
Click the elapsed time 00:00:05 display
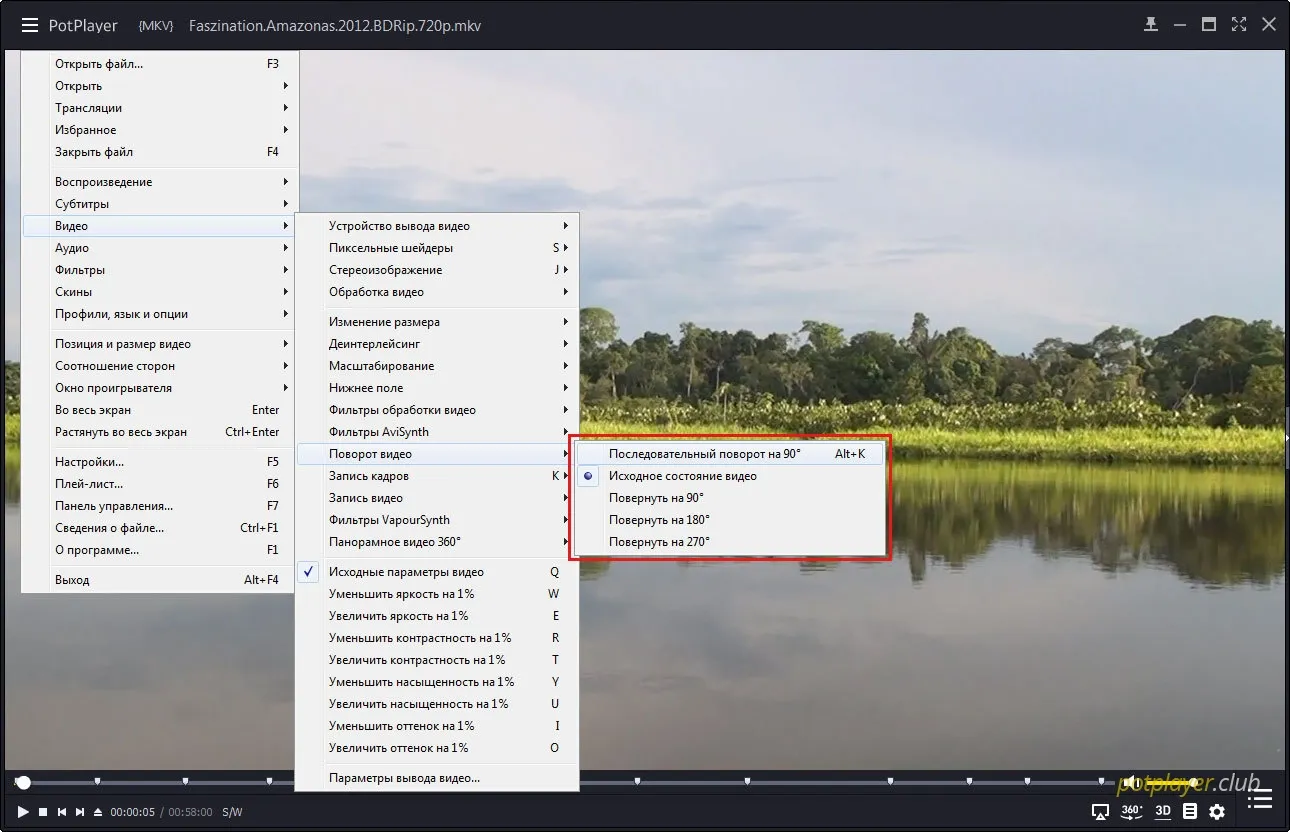132,812
